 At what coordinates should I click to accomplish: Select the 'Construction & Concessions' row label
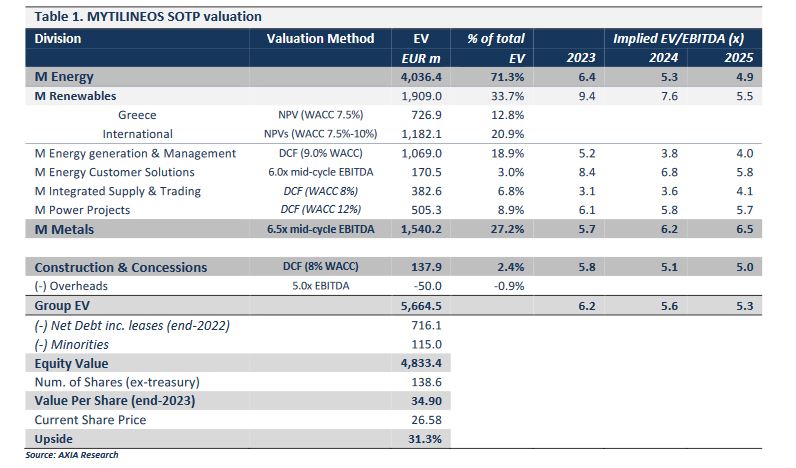(121, 268)
